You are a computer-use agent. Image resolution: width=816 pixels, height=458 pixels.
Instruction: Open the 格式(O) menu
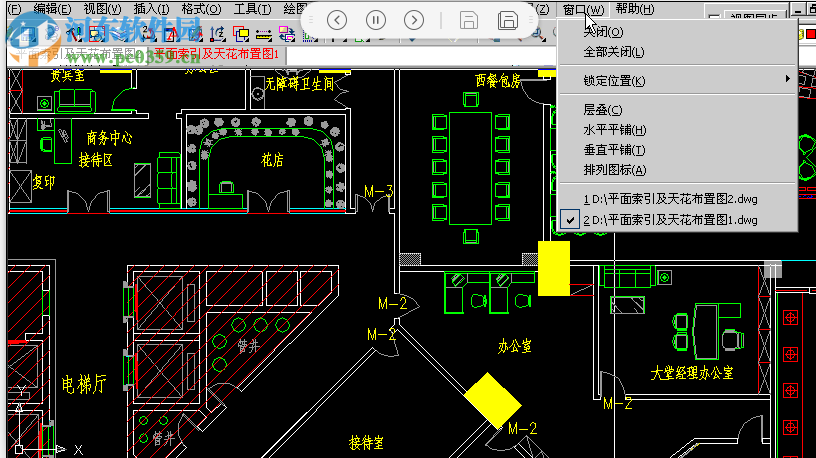point(201,9)
